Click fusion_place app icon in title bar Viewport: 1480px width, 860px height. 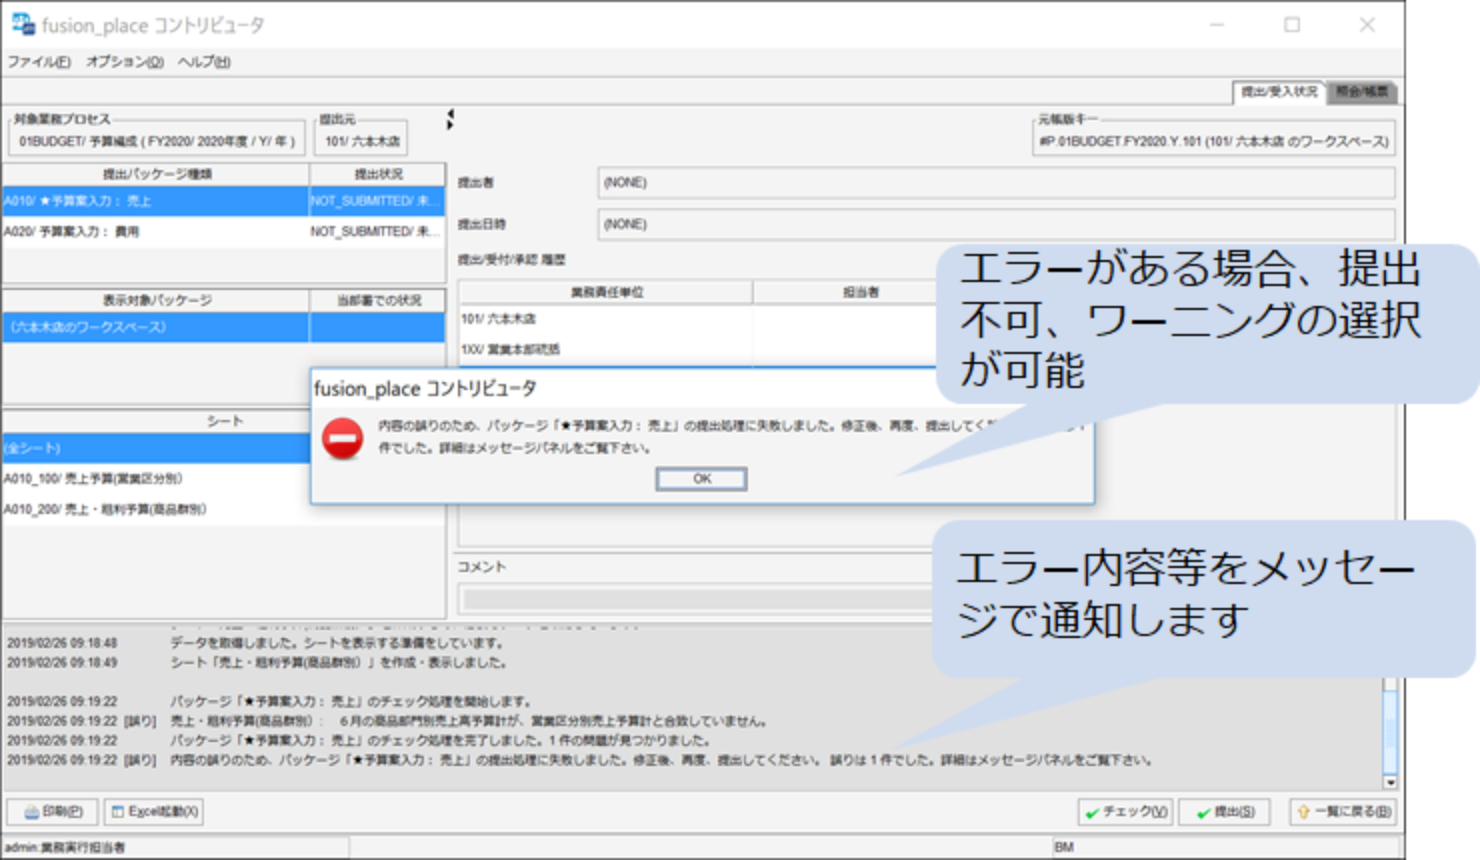(x=22, y=24)
